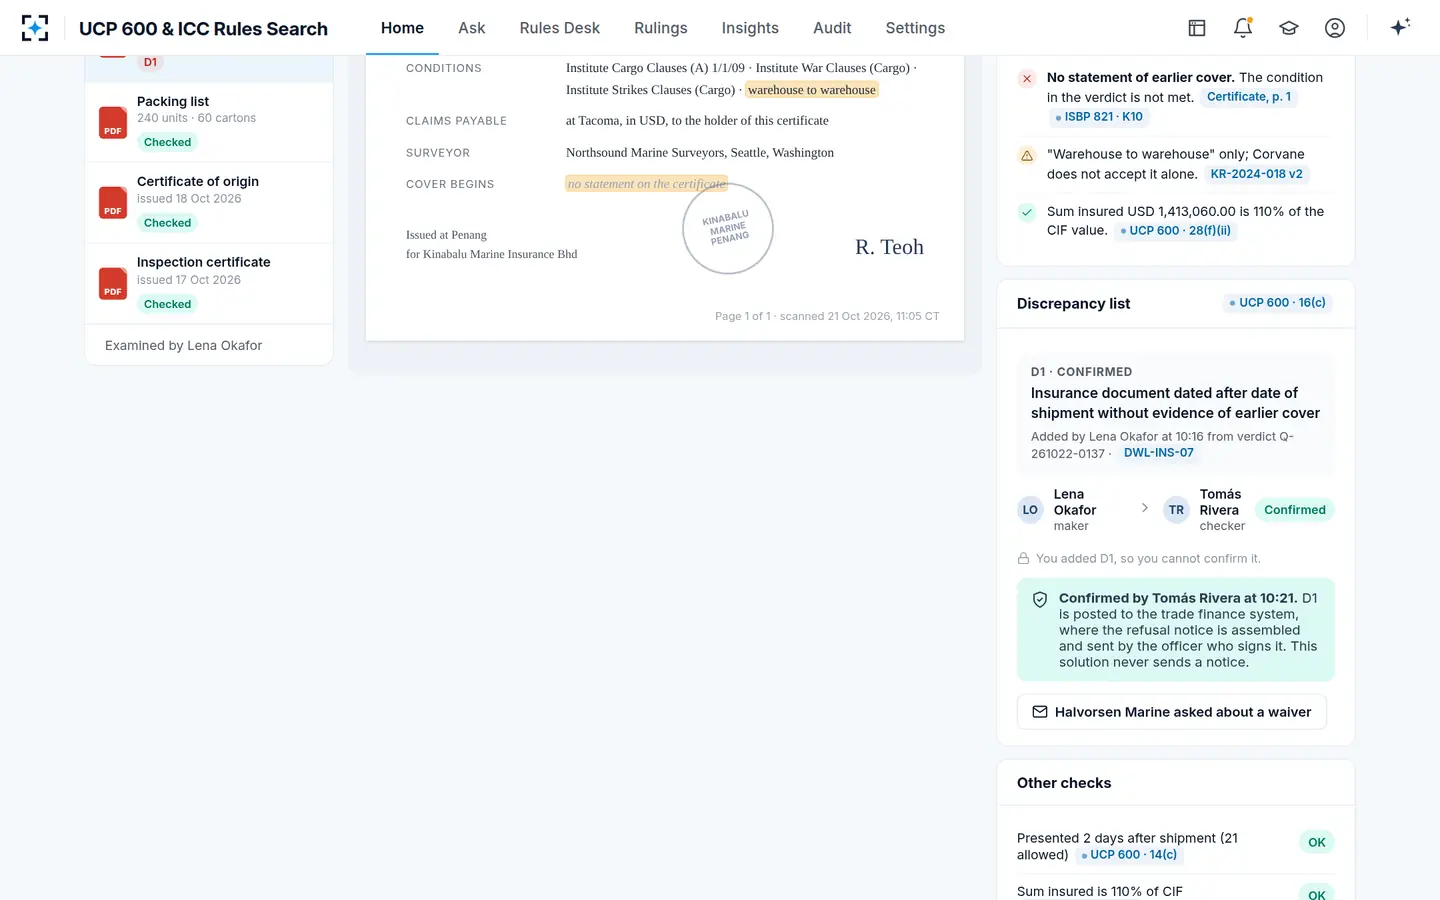Select the Packing list document row
Viewport: 1440px width, 900px height.
pyautogui.click(x=209, y=122)
